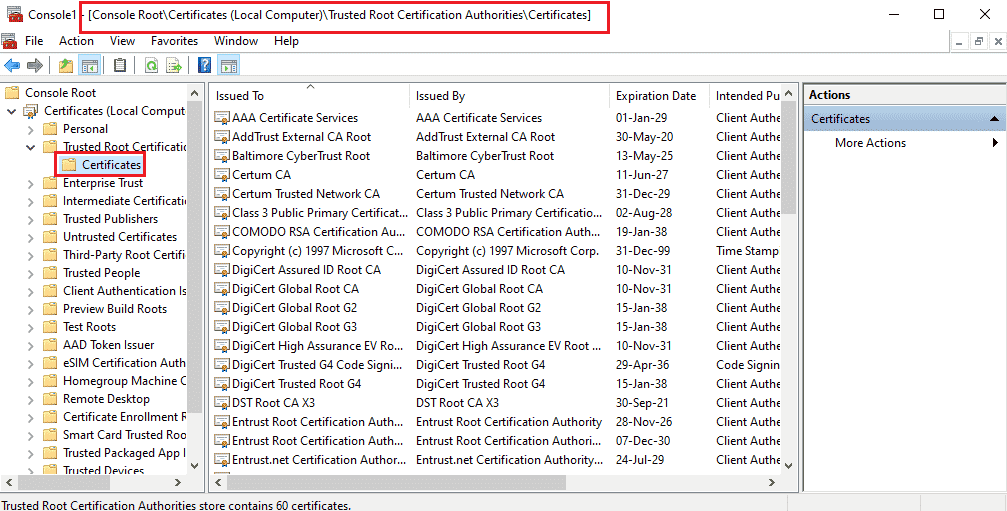
Task: Click the computer certificate icon beside Certificates (Local Computer)
Action: tap(31, 111)
